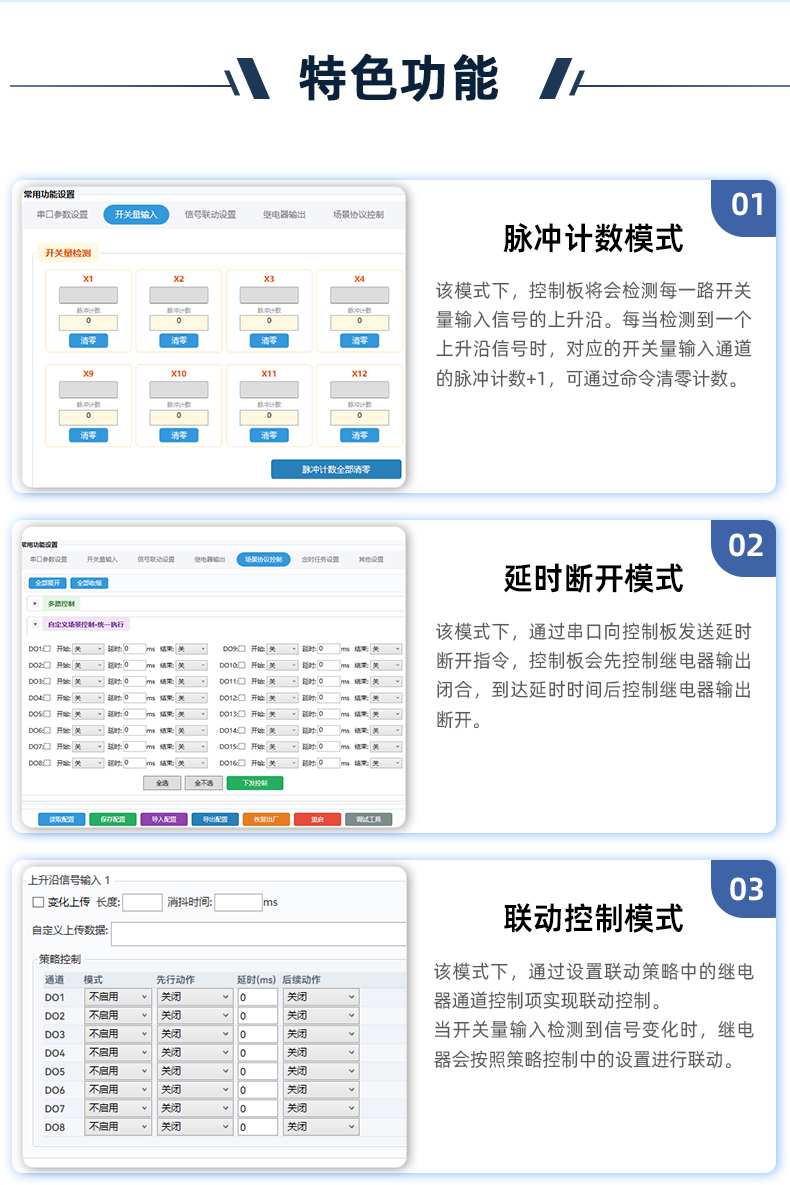This screenshot has height=1185, width=790.
Task: Open 继电器输出 tab in pulse-count panel
Action: tap(284, 215)
